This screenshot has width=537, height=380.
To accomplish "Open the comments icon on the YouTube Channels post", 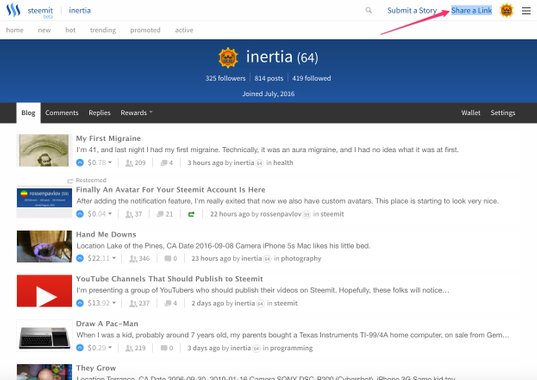I will point(168,303).
